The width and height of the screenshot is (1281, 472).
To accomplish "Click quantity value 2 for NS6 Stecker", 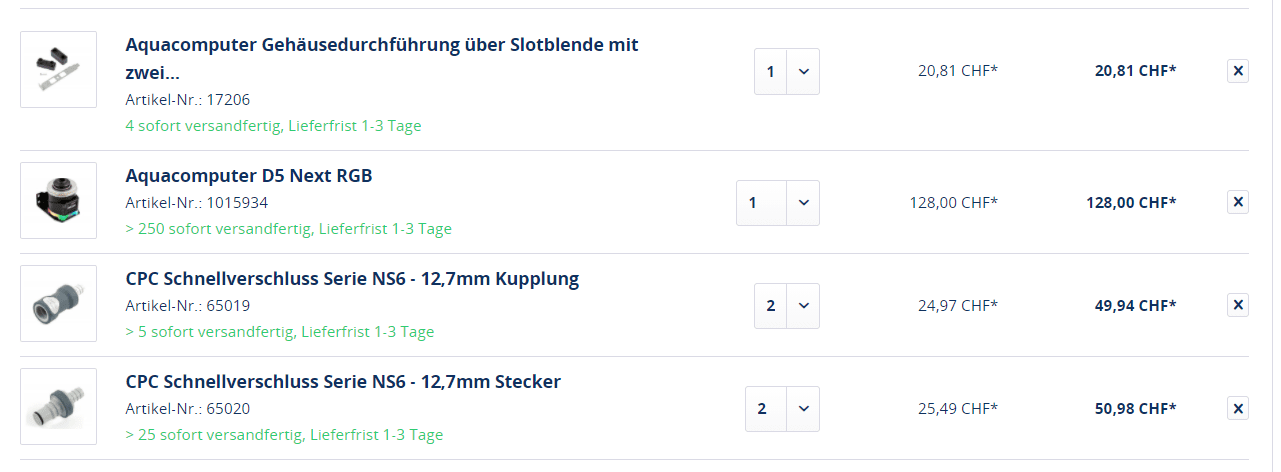I will pyautogui.click(x=765, y=409).
